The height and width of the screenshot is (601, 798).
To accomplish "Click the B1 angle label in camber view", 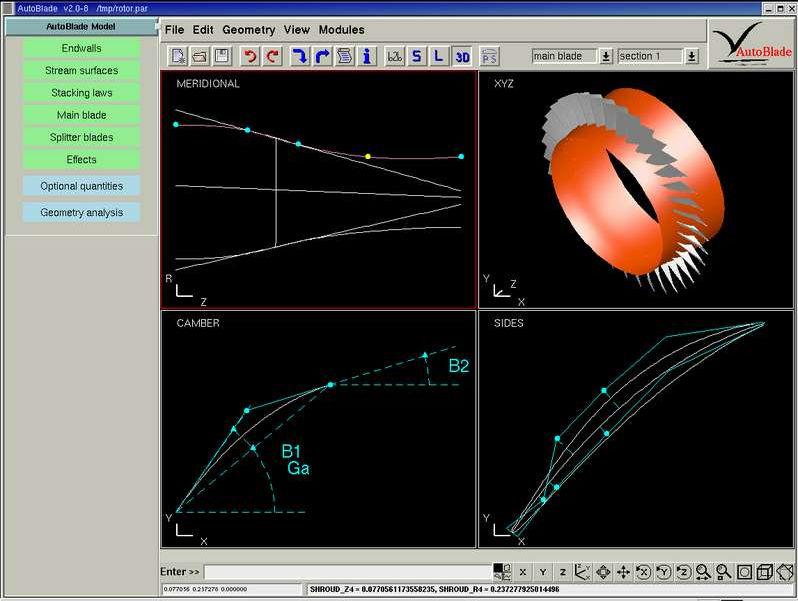I will tap(291, 451).
